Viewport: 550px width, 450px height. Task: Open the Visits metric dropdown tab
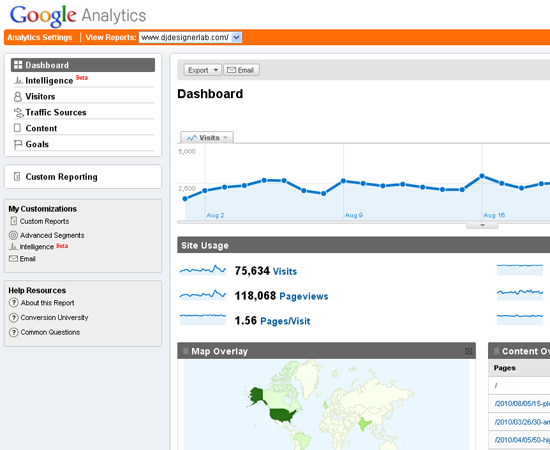pyautogui.click(x=207, y=137)
